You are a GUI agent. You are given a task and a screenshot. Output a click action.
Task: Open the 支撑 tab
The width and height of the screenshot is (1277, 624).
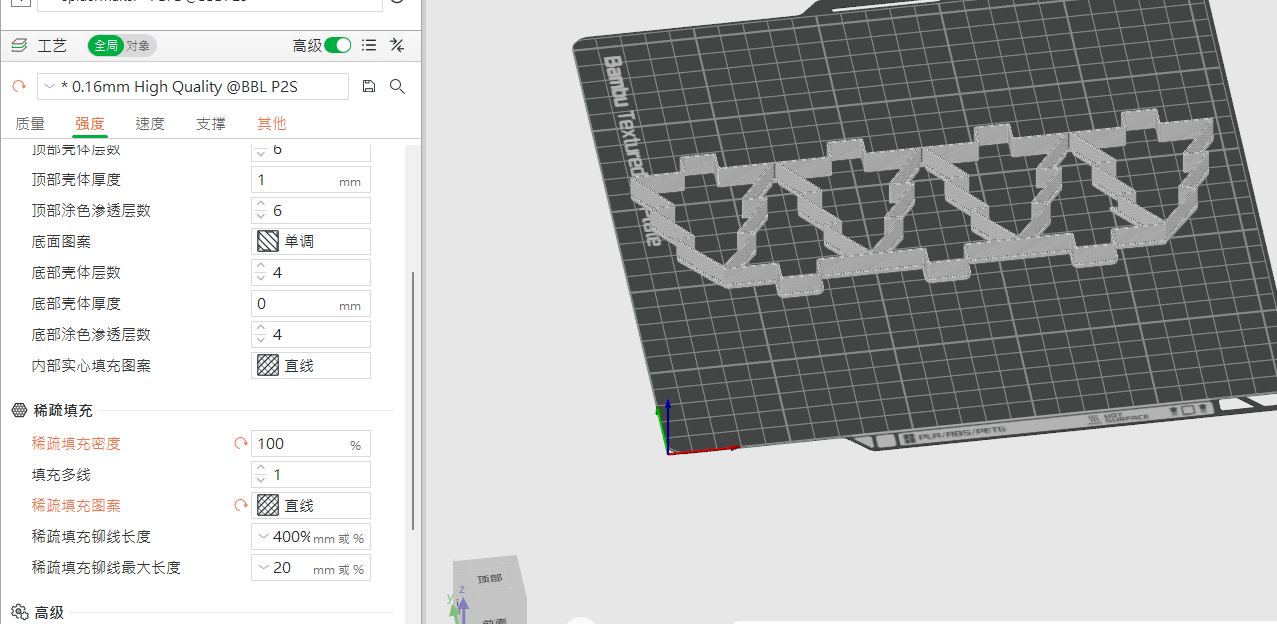(x=211, y=124)
